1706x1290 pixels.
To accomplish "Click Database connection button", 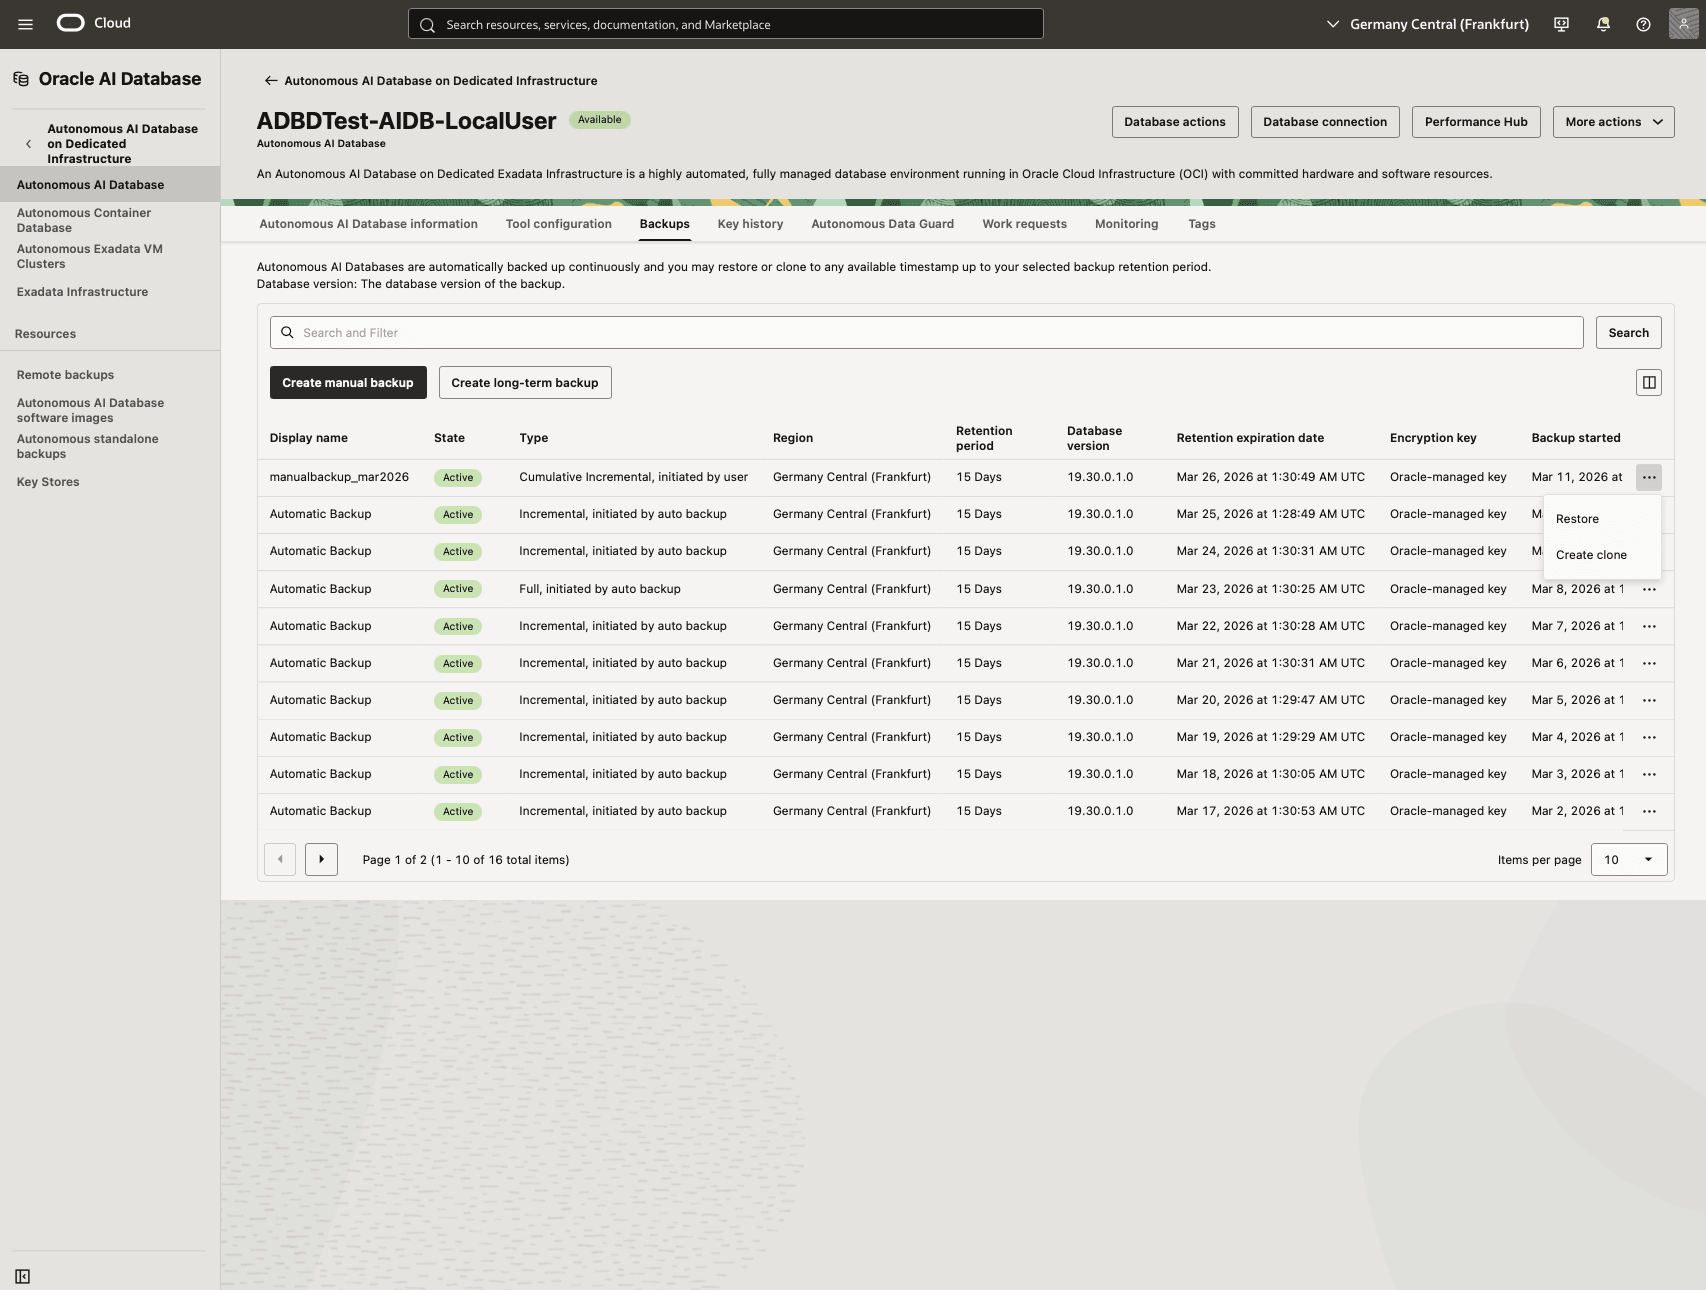I will coord(1325,122).
